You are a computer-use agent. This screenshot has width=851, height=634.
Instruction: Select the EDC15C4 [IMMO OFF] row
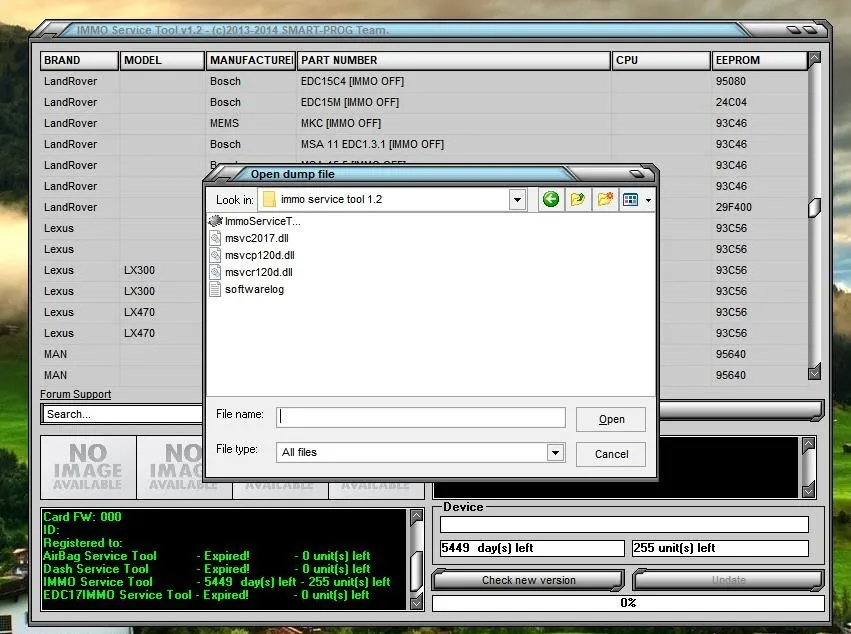pos(423,81)
